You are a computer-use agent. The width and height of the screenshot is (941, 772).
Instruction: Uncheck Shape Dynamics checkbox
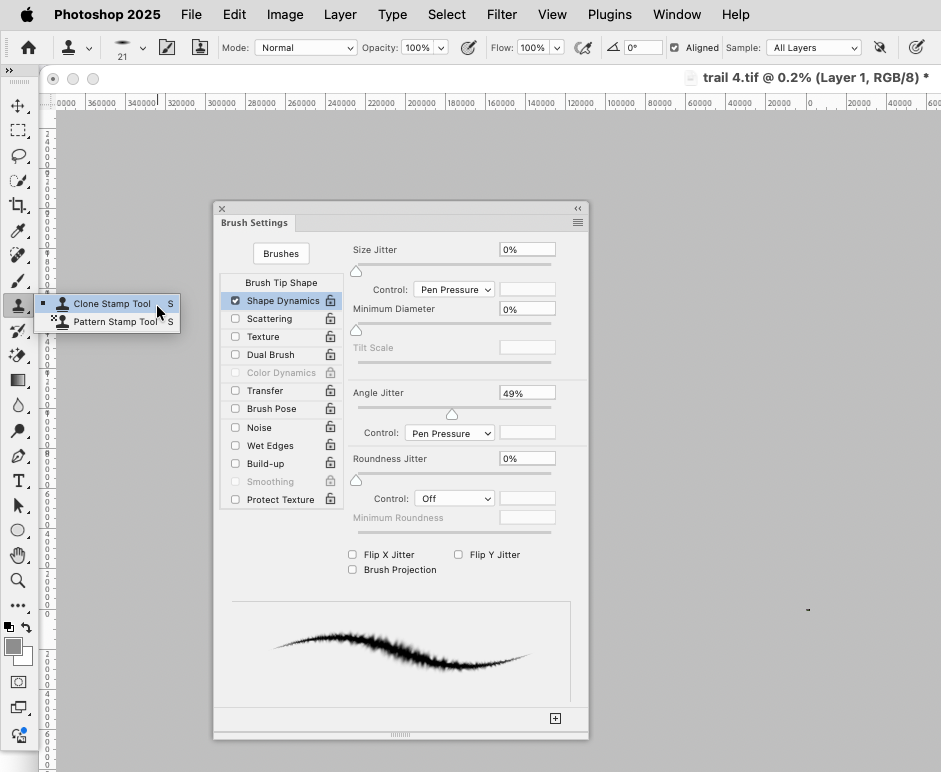click(235, 301)
